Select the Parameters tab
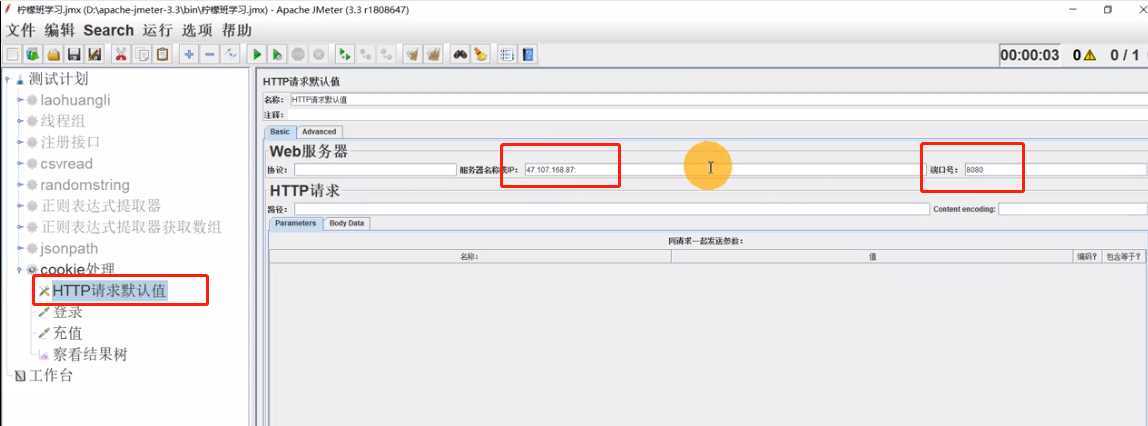 click(296, 223)
